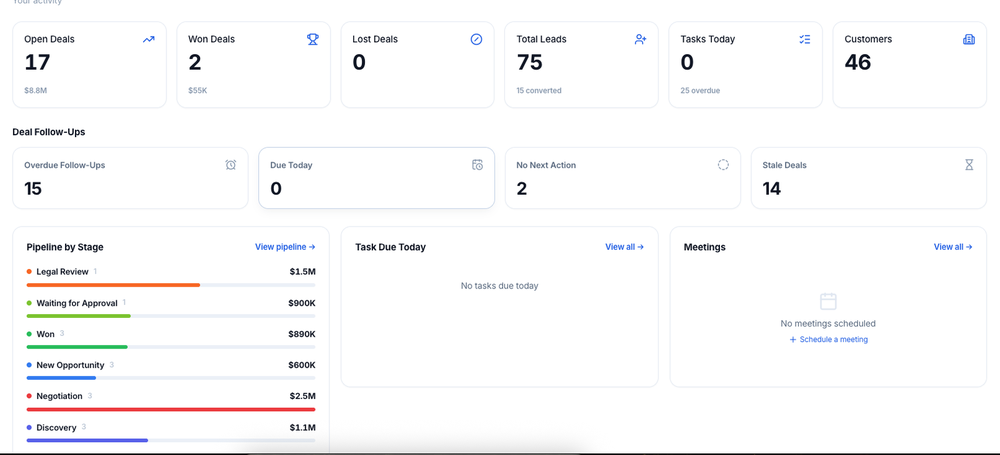This screenshot has width=1000, height=455.
Task: Click the Total Leads add-person icon
Action: 641,39
